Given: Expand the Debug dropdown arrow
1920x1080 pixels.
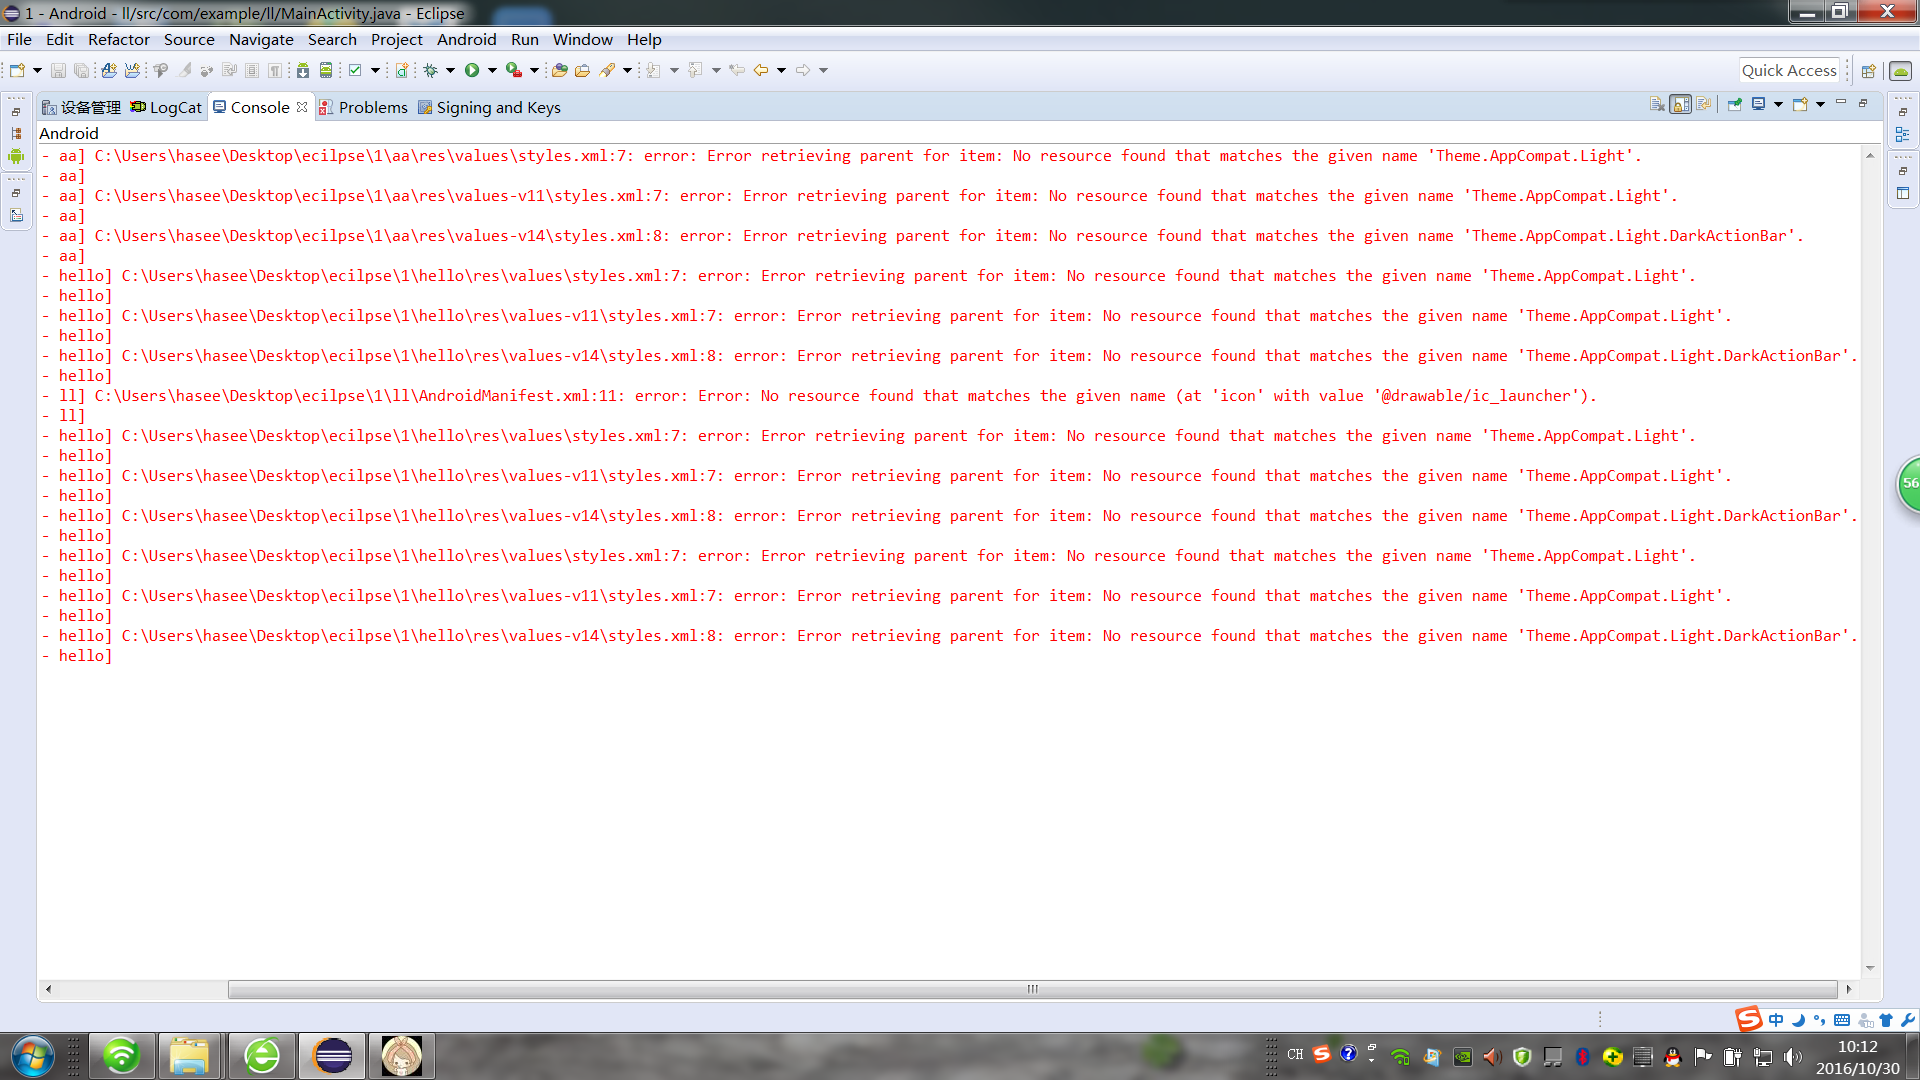Looking at the screenshot, I should [450, 70].
